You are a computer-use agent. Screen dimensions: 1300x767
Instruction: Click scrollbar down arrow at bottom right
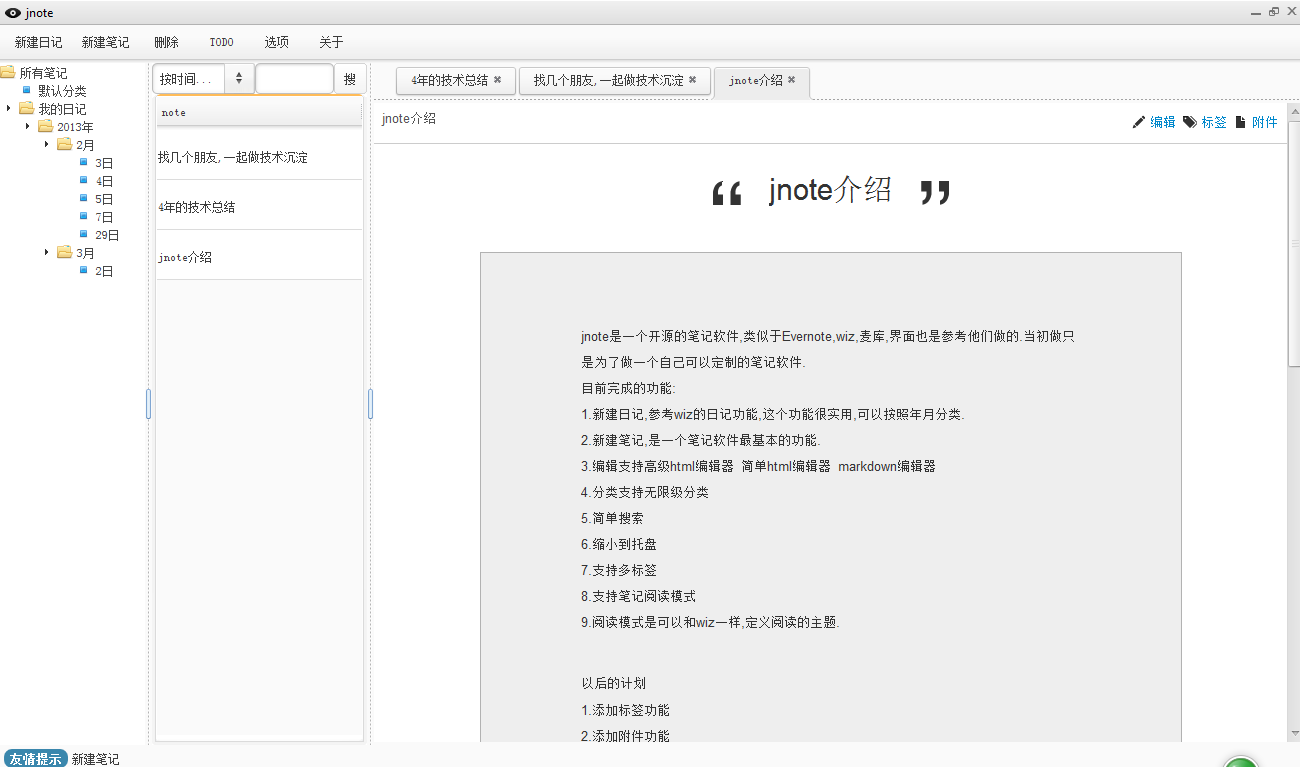pyautogui.click(x=1294, y=734)
